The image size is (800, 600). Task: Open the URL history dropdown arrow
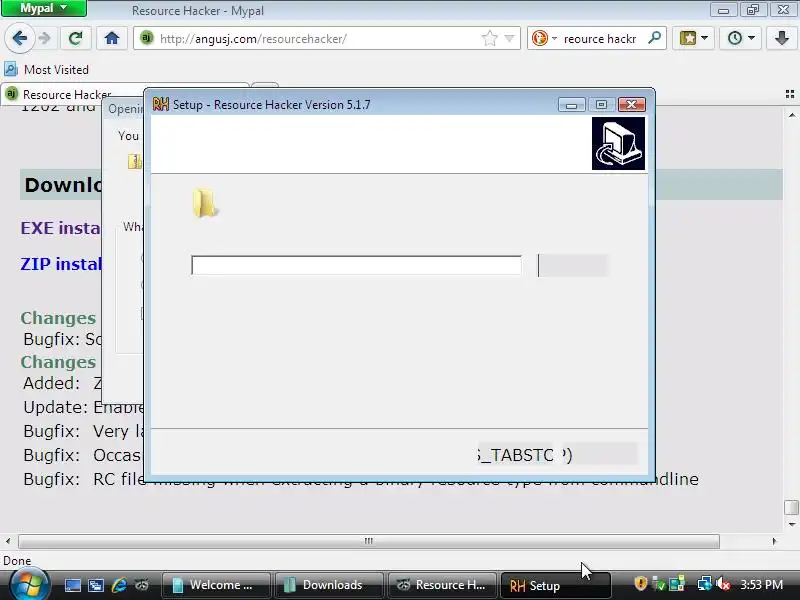click(509, 38)
